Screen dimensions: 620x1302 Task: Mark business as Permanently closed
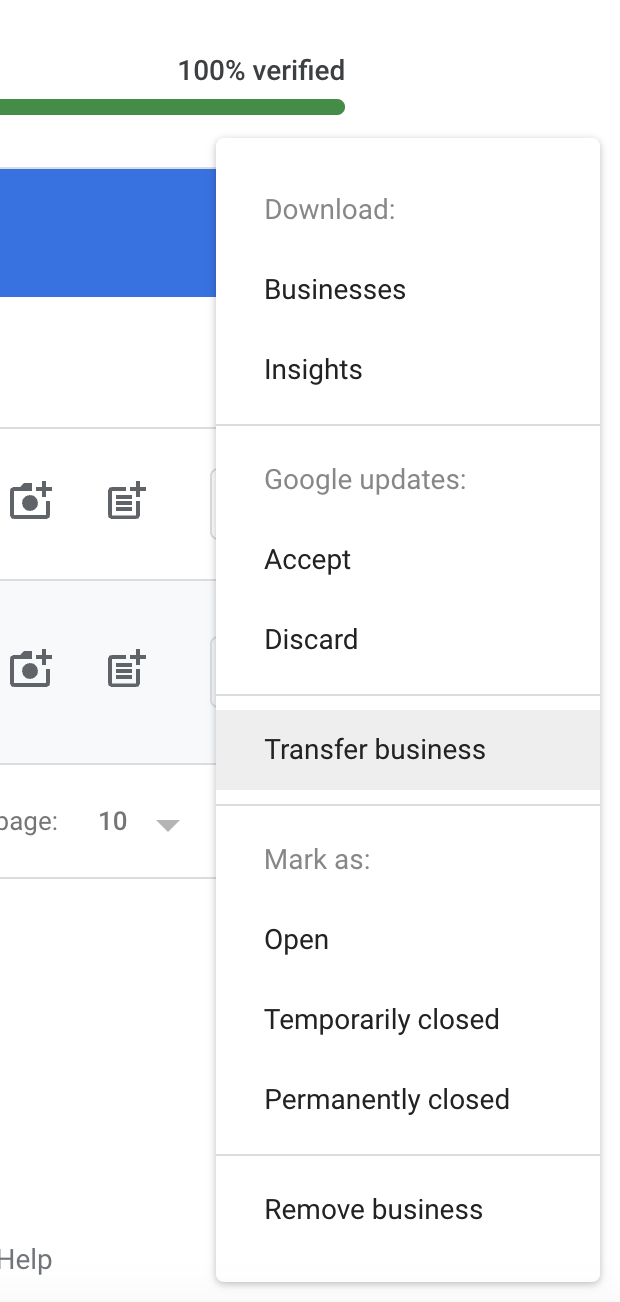point(387,1100)
